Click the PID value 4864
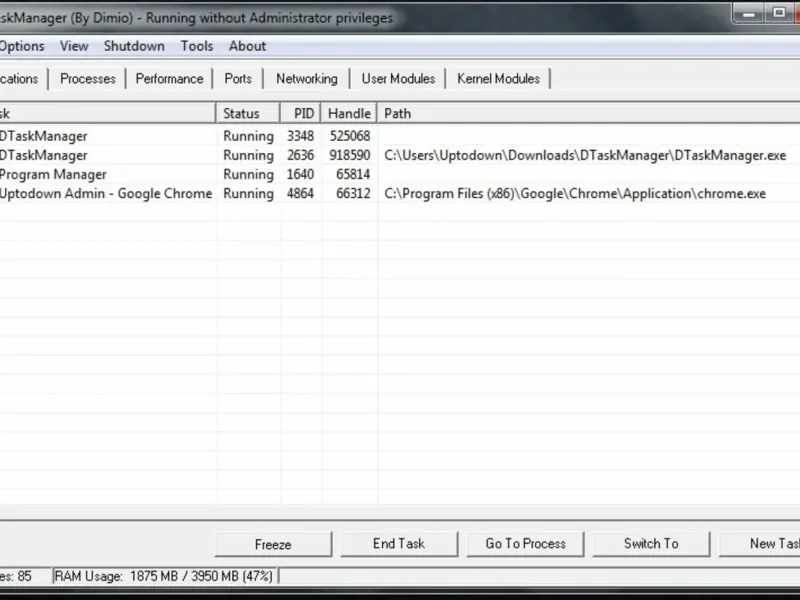Image resolution: width=800 pixels, height=600 pixels. tap(300, 193)
